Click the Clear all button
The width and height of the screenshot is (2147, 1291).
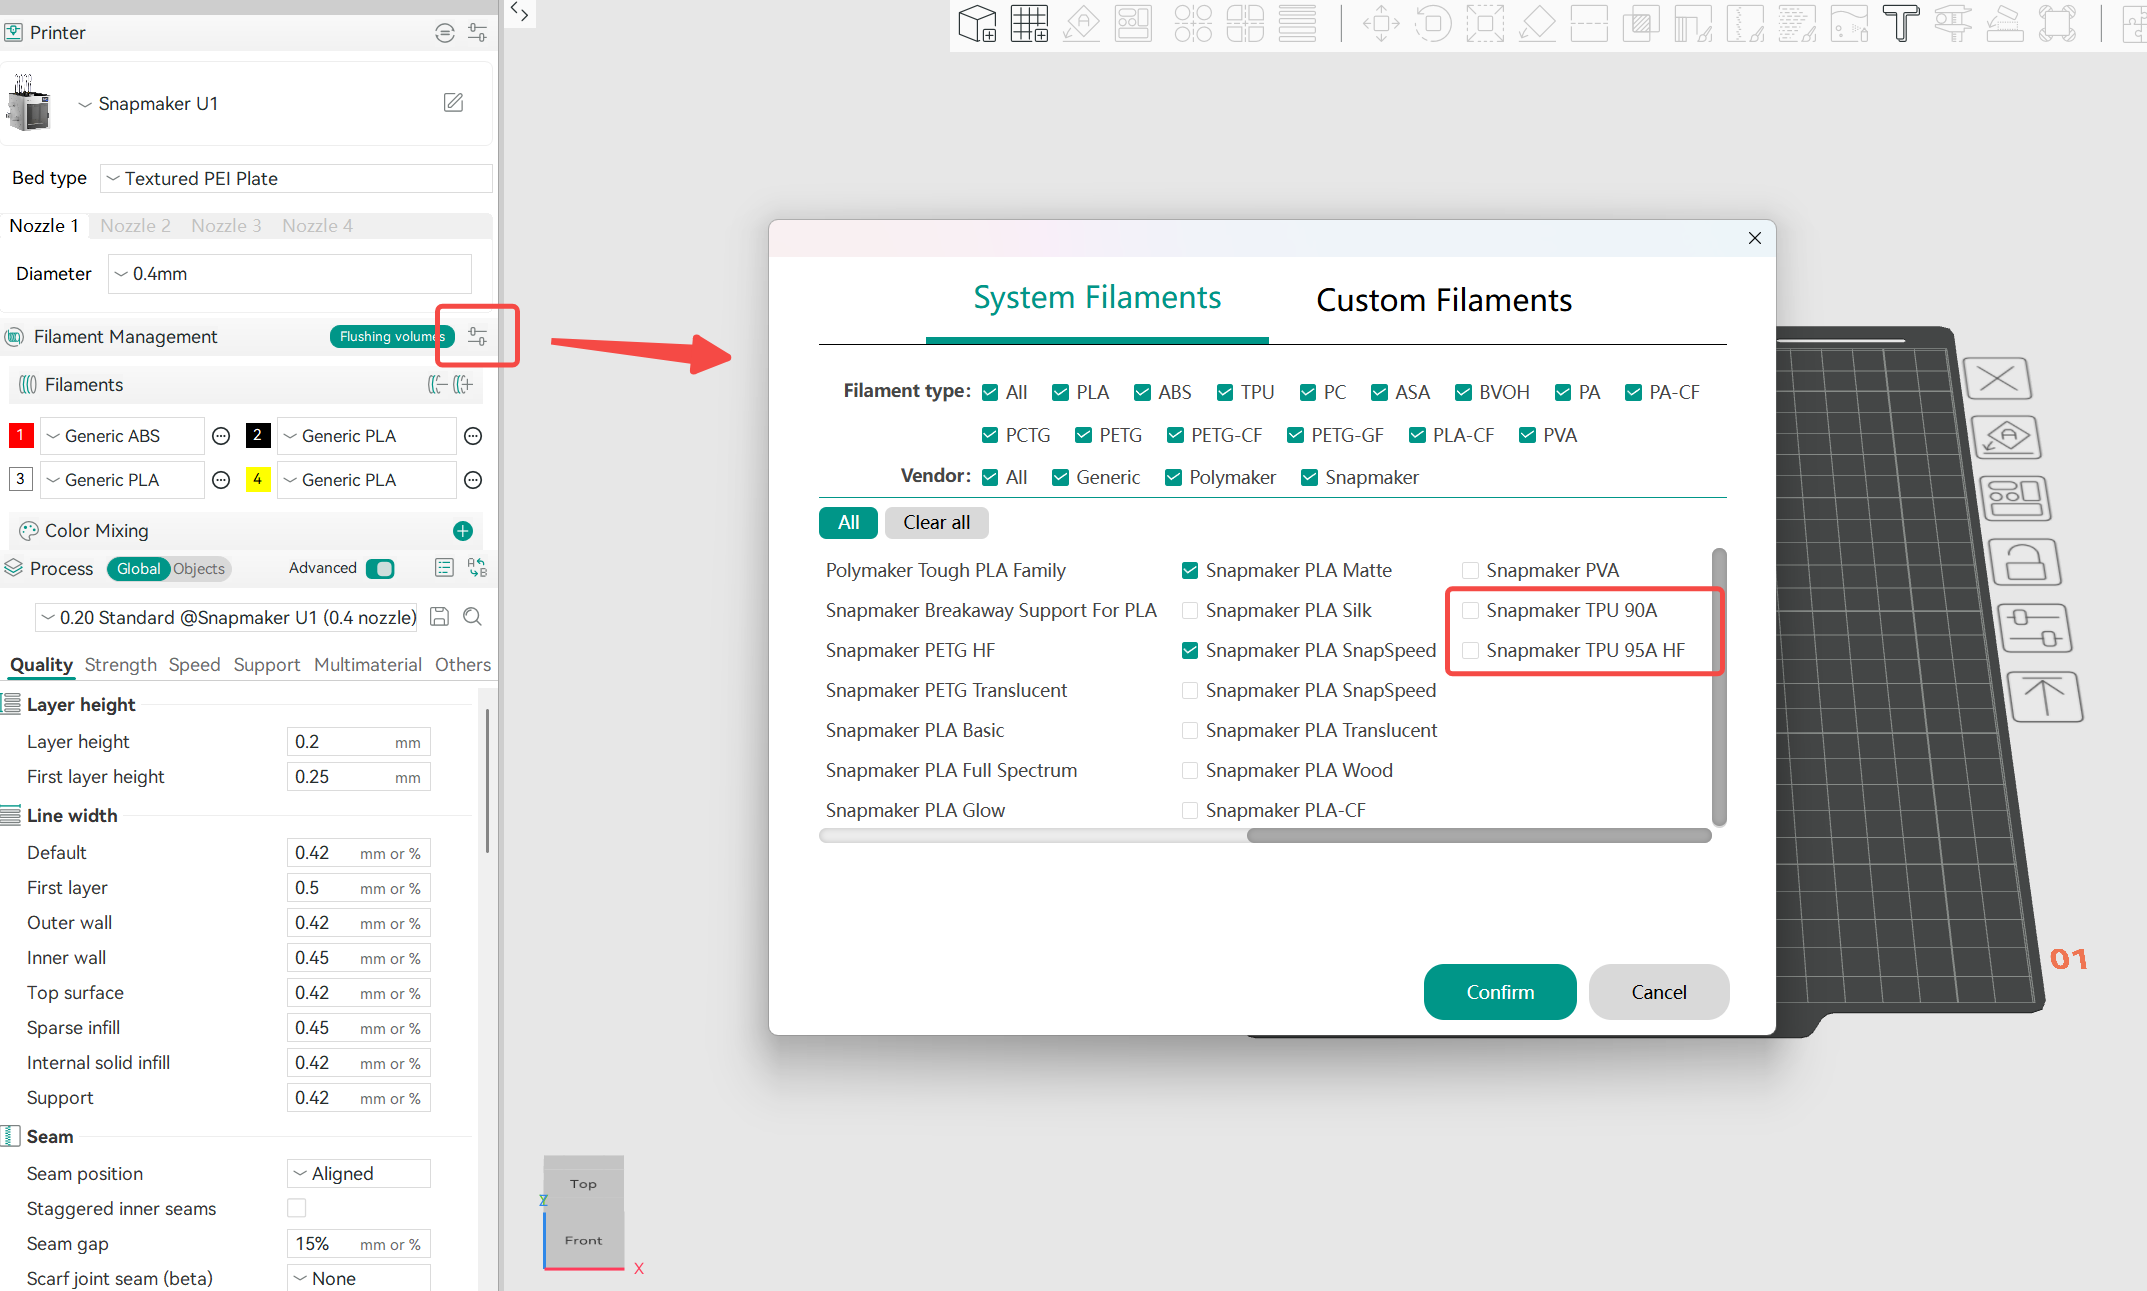coord(936,522)
